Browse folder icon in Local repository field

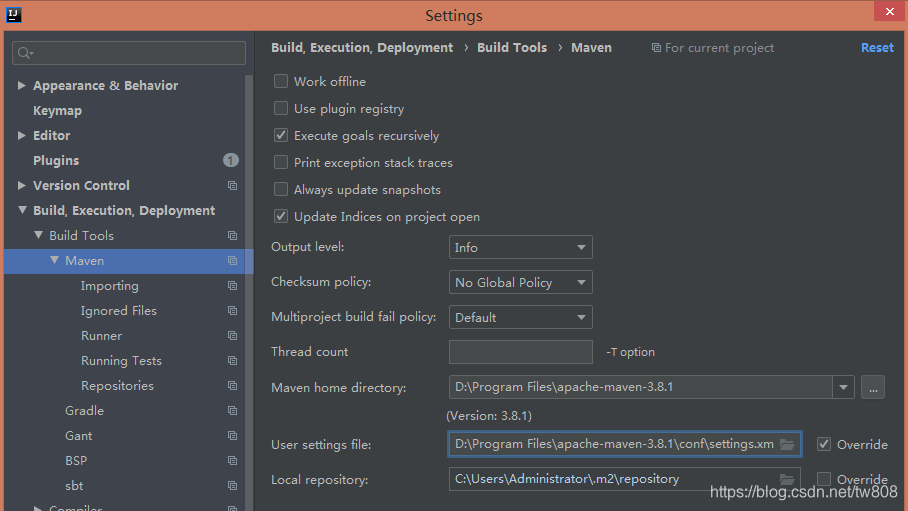pyautogui.click(x=787, y=479)
